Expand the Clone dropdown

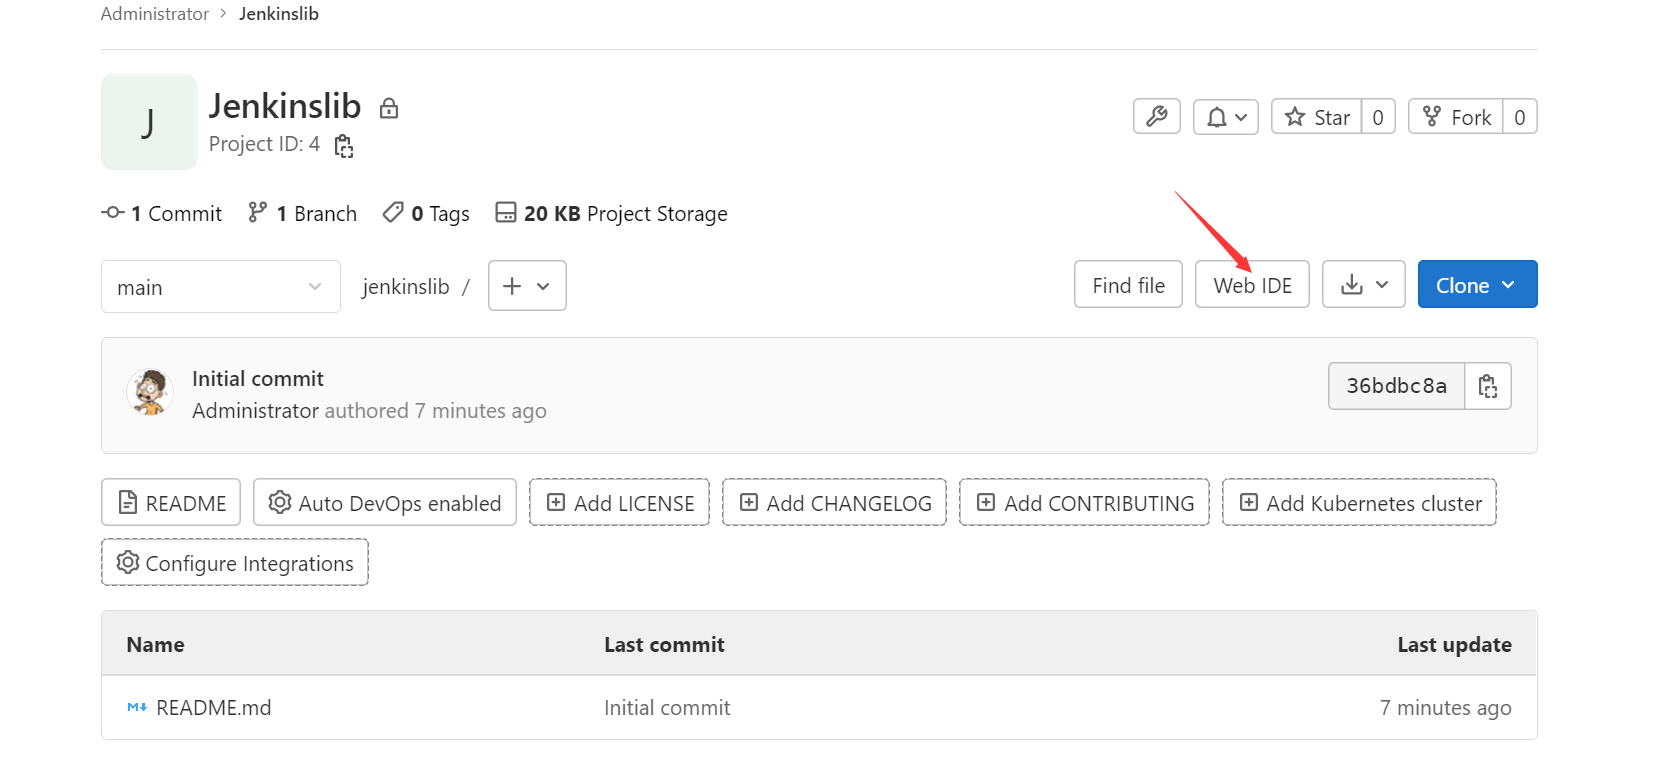[x=1477, y=285]
